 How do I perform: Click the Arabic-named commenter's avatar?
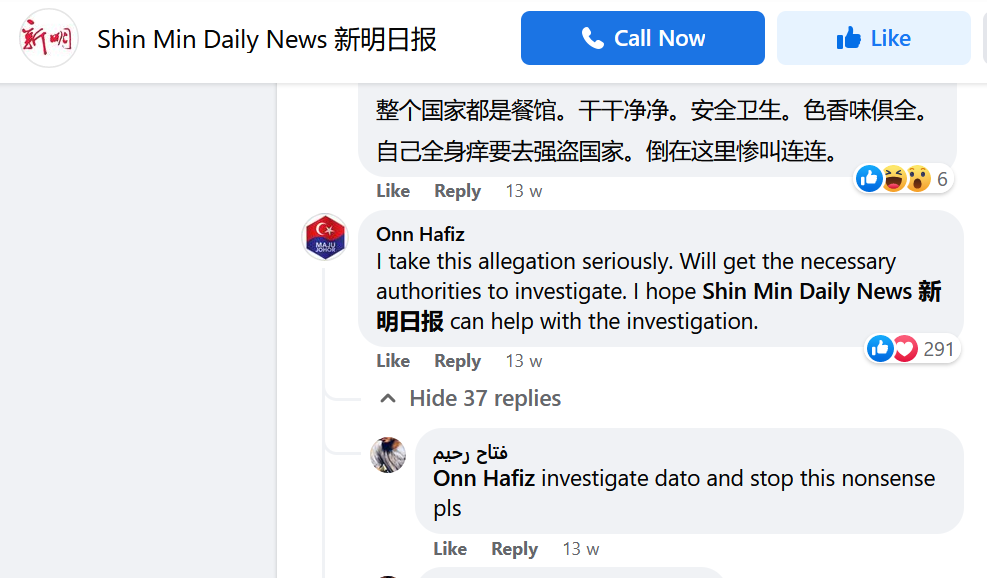pos(388,455)
